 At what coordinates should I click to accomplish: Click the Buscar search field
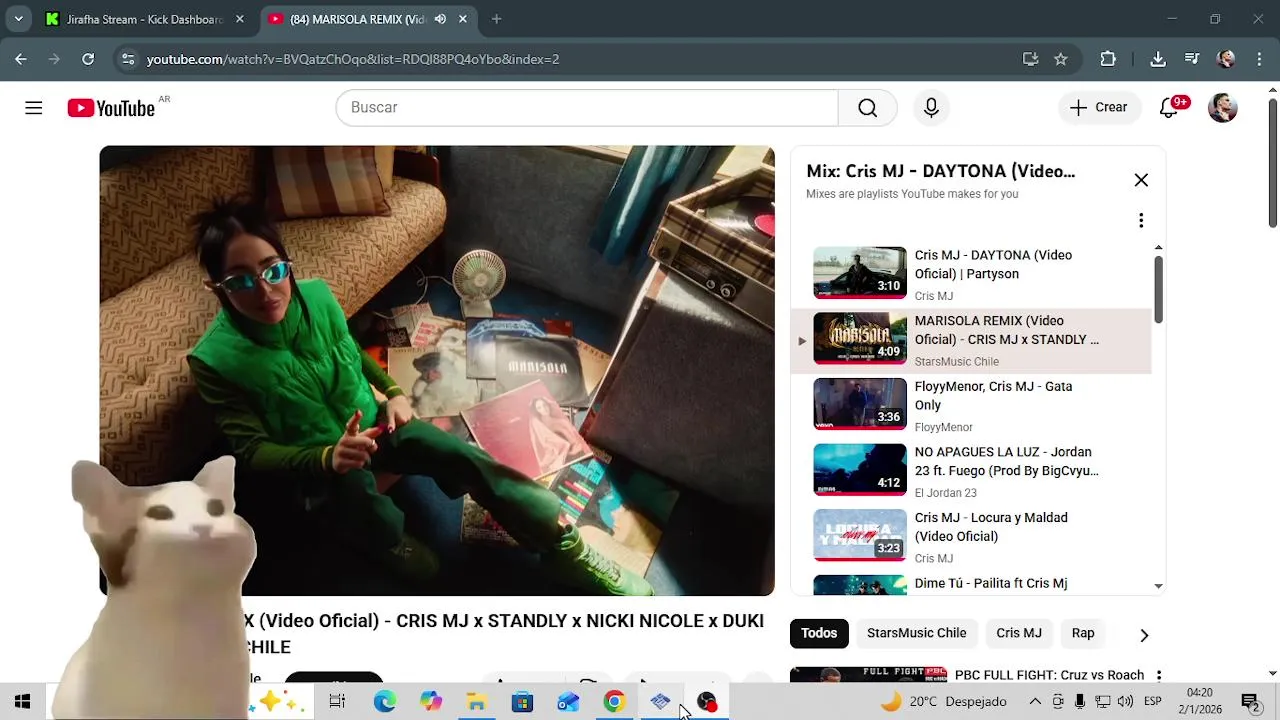point(587,108)
